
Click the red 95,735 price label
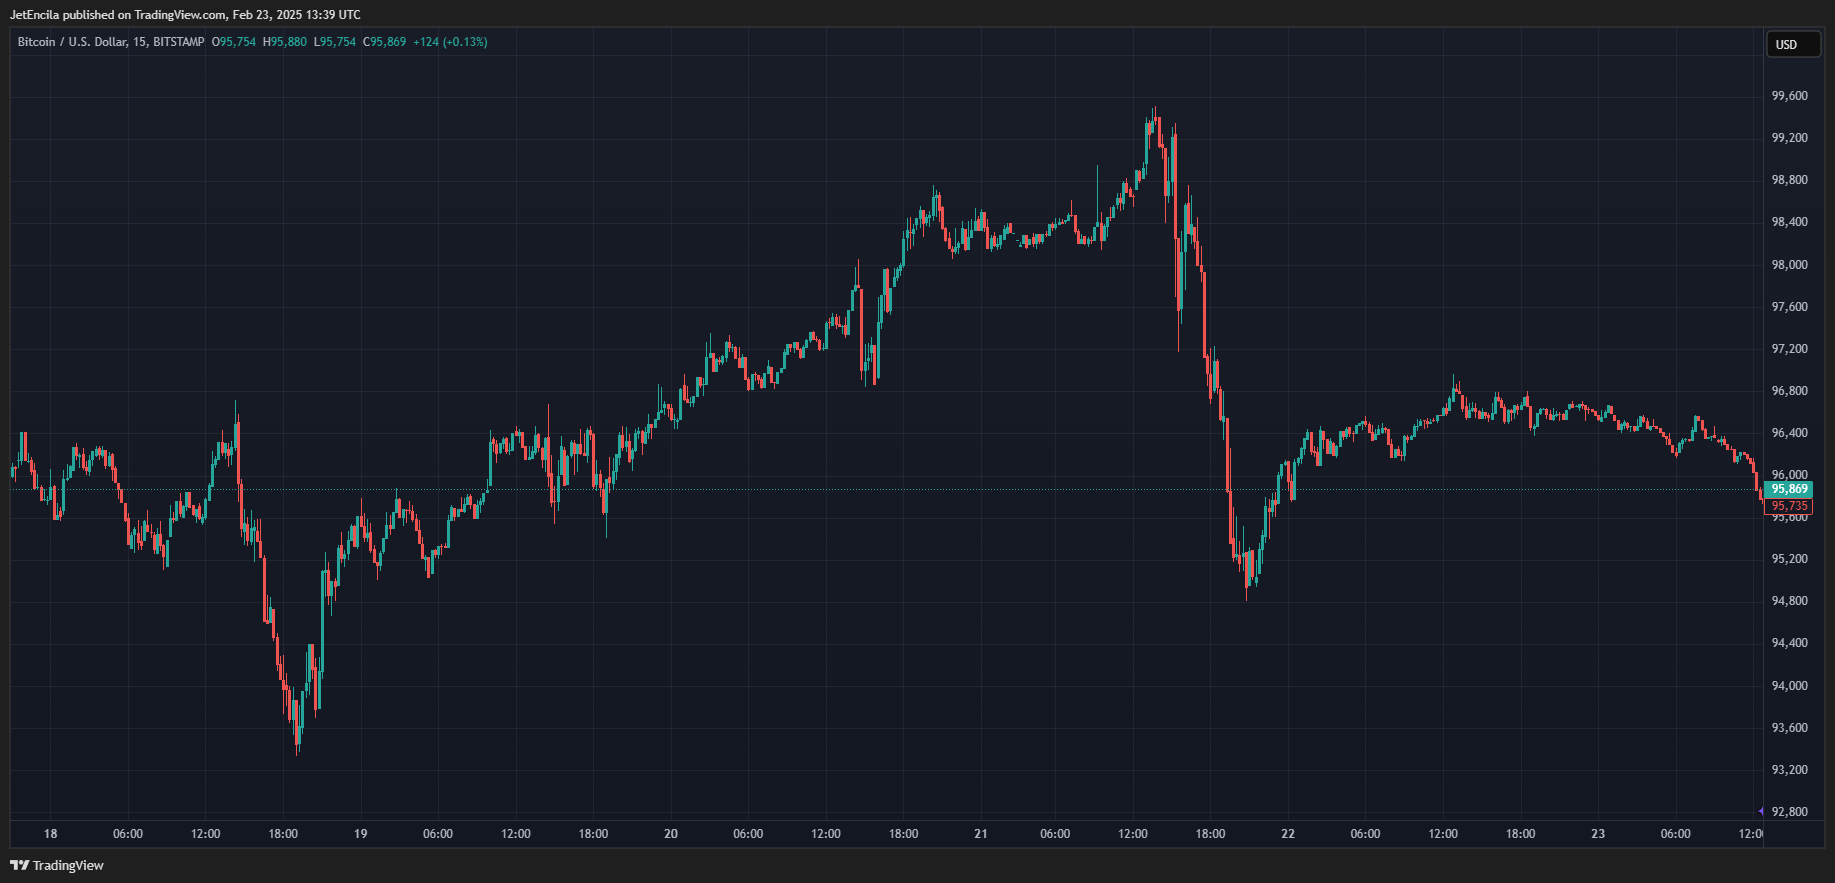(x=1788, y=506)
